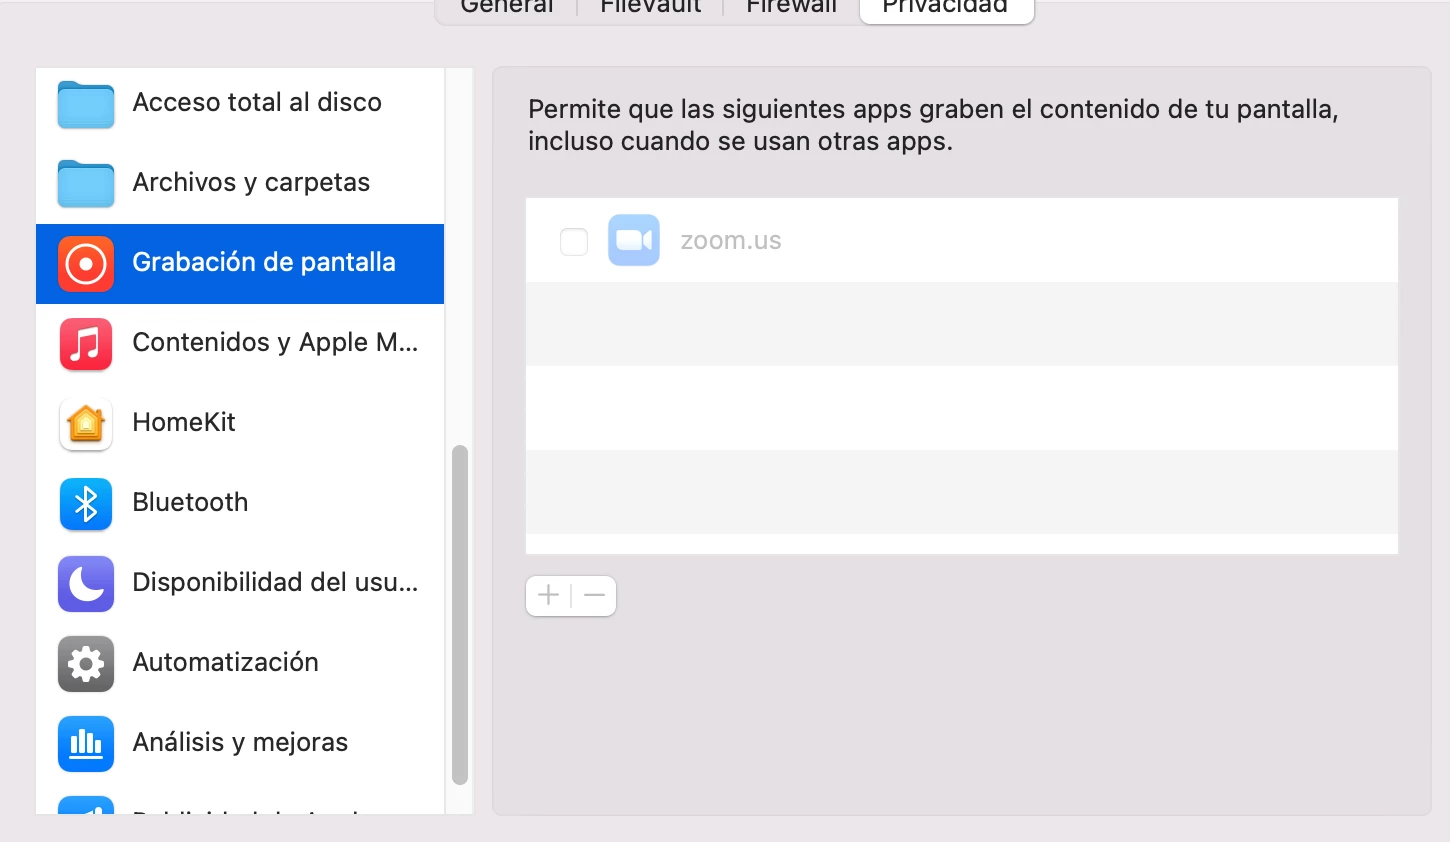Open the HomeKit label
Screen dimensions: 1450x842
(x=184, y=422)
